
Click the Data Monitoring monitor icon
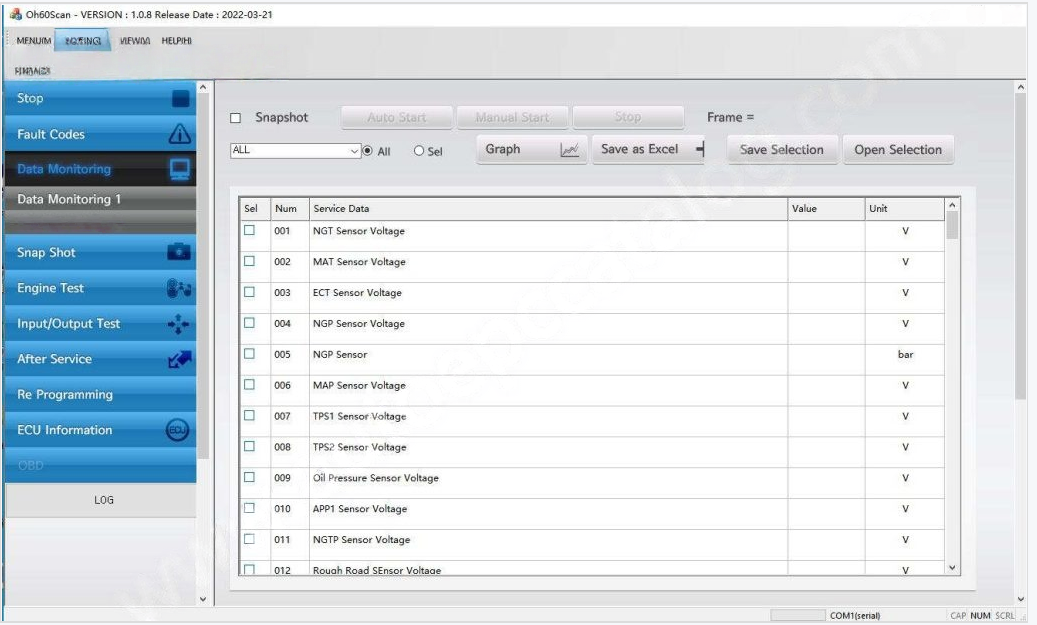pos(180,170)
